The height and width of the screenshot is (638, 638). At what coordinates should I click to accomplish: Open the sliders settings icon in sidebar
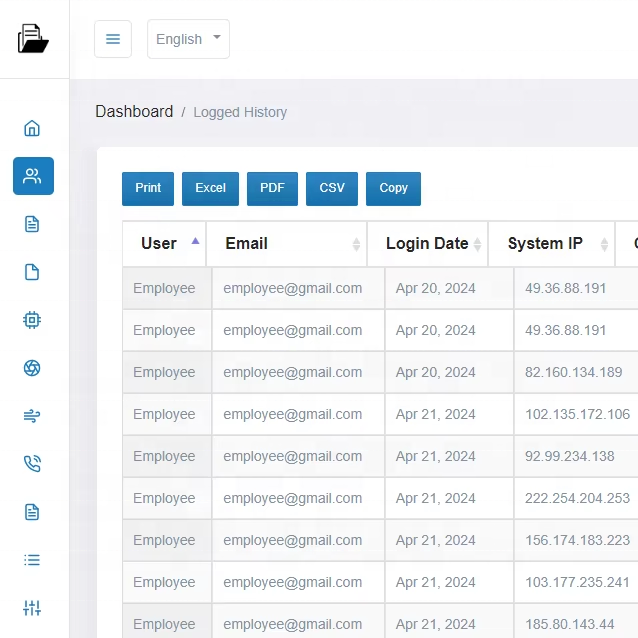[32, 608]
